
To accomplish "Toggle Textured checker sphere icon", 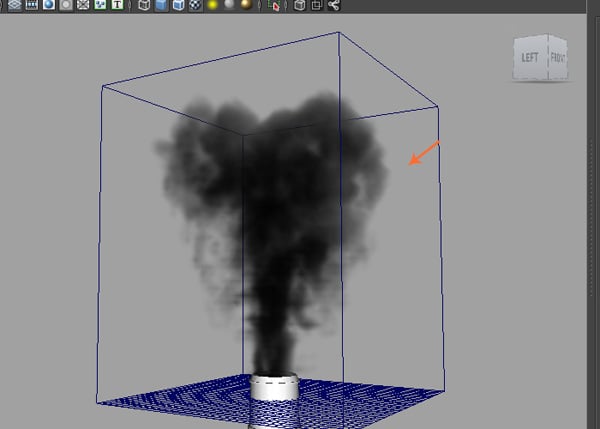I will [x=196, y=5].
